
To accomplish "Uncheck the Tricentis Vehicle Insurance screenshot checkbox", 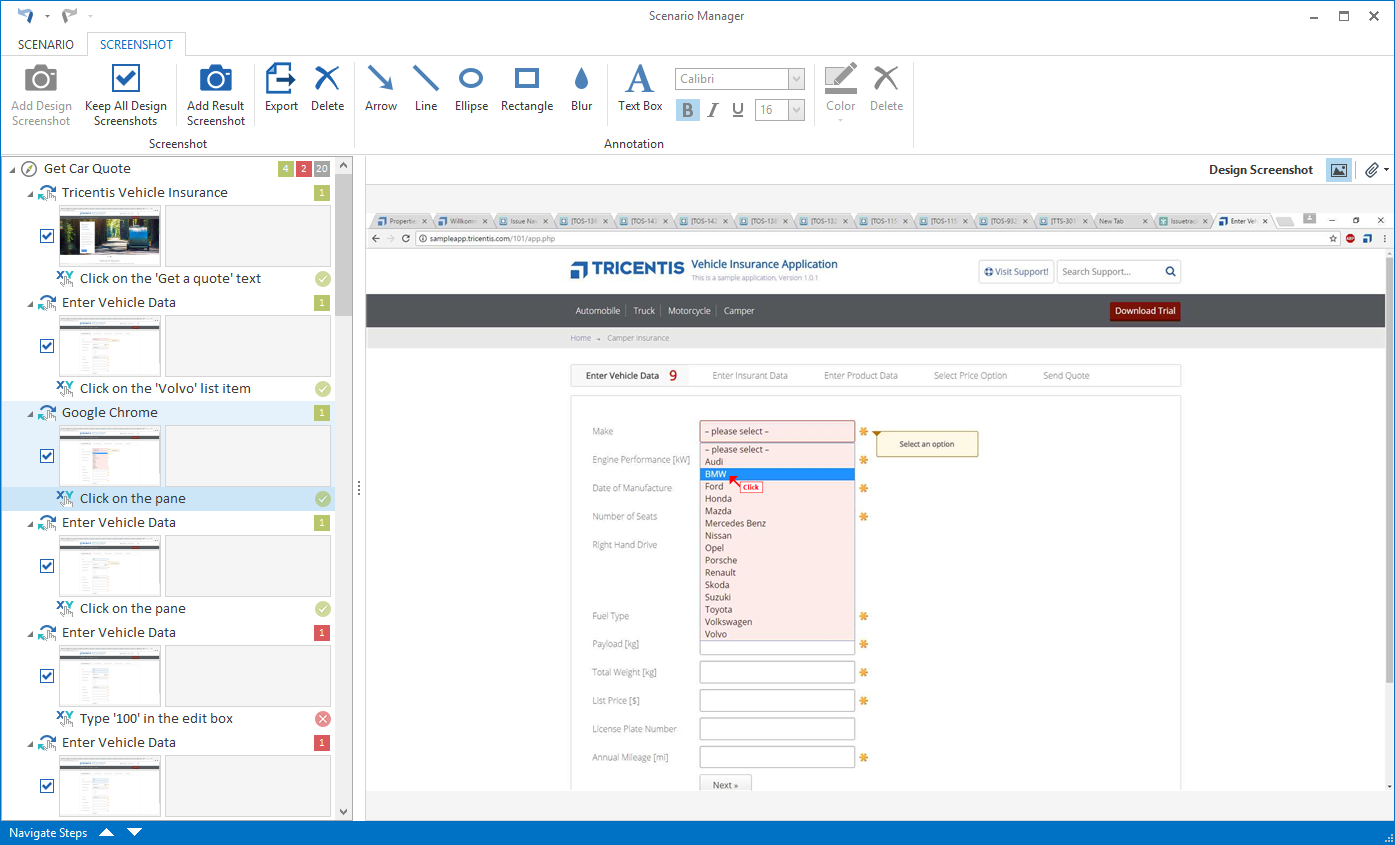I will tap(47, 236).
